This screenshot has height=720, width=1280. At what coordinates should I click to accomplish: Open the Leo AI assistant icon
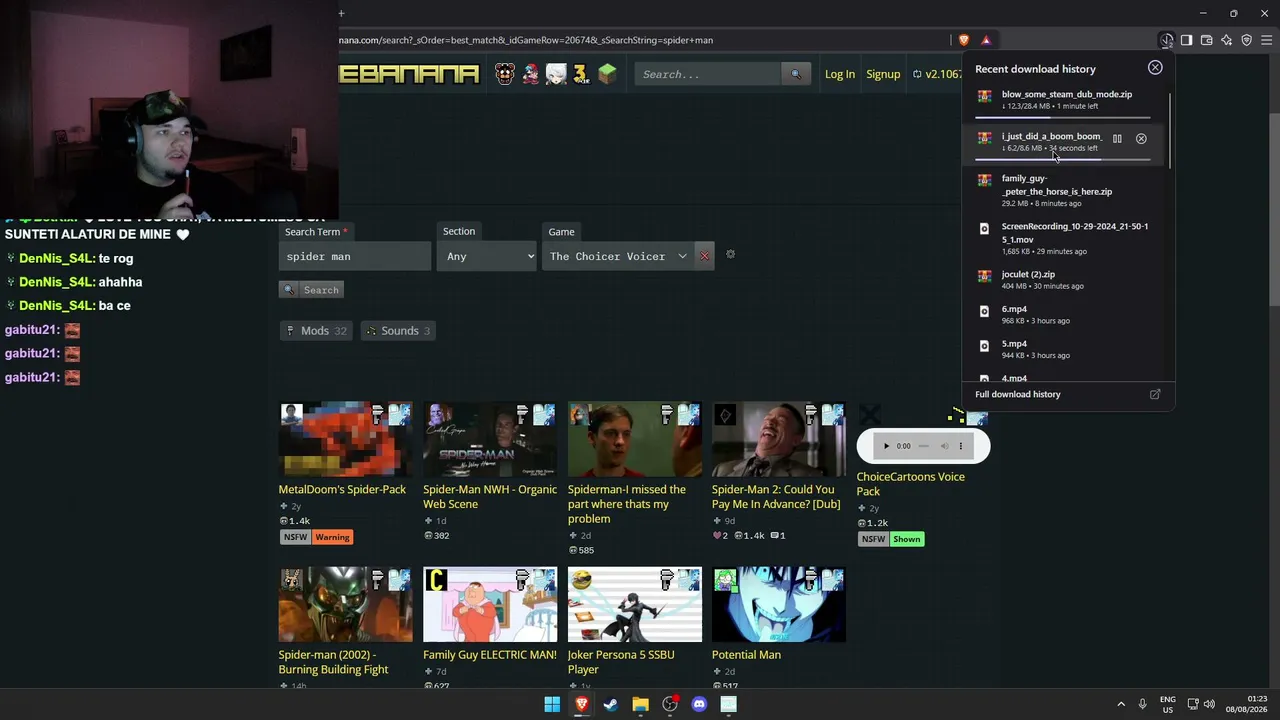(x=1227, y=40)
